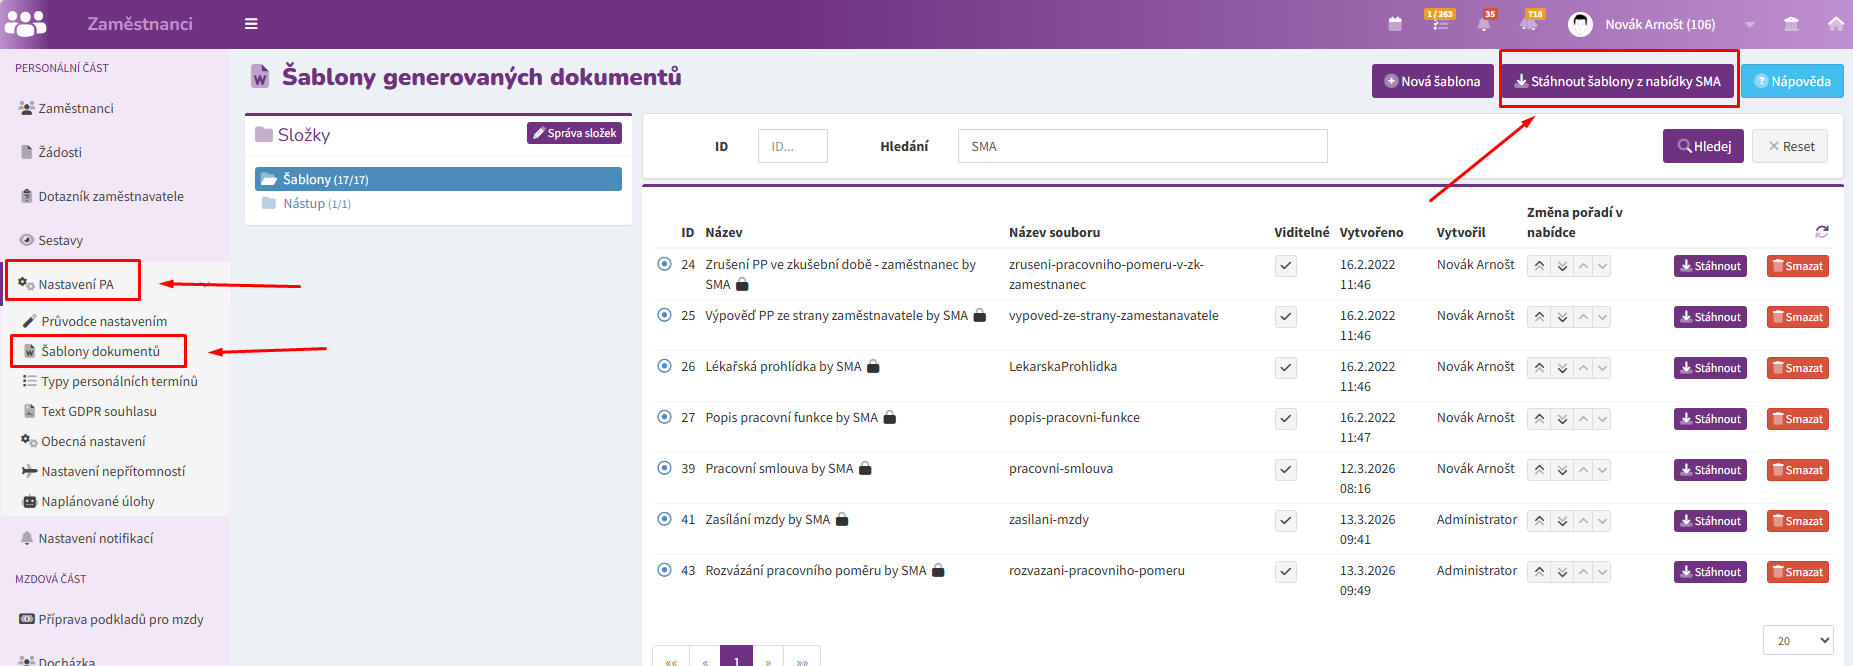Refresh the table using the reload icon

(x=1821, y=232)
